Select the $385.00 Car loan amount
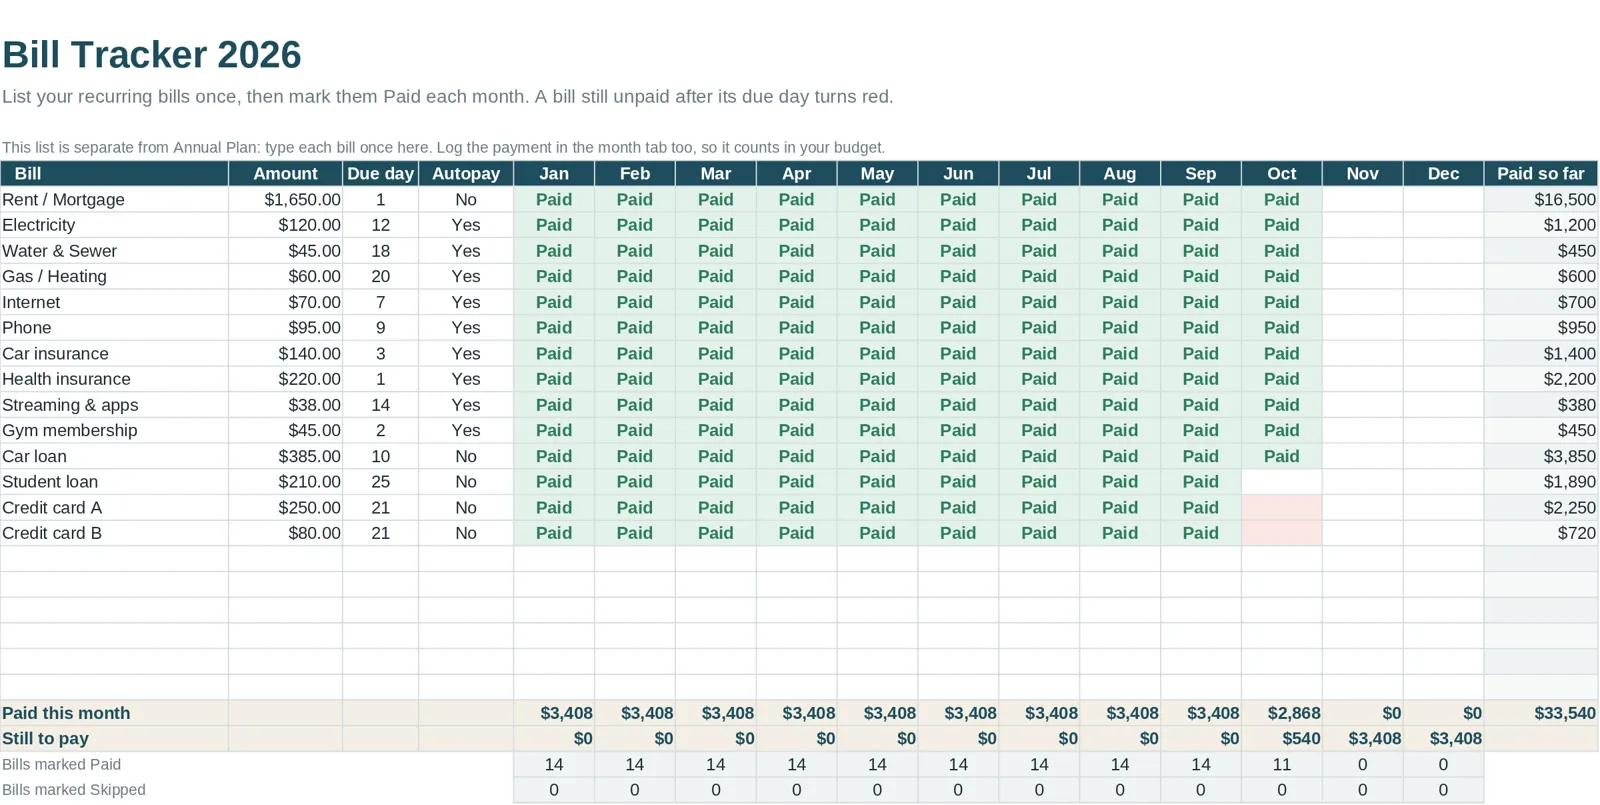The image size is (1600, 805). [309, 456]
